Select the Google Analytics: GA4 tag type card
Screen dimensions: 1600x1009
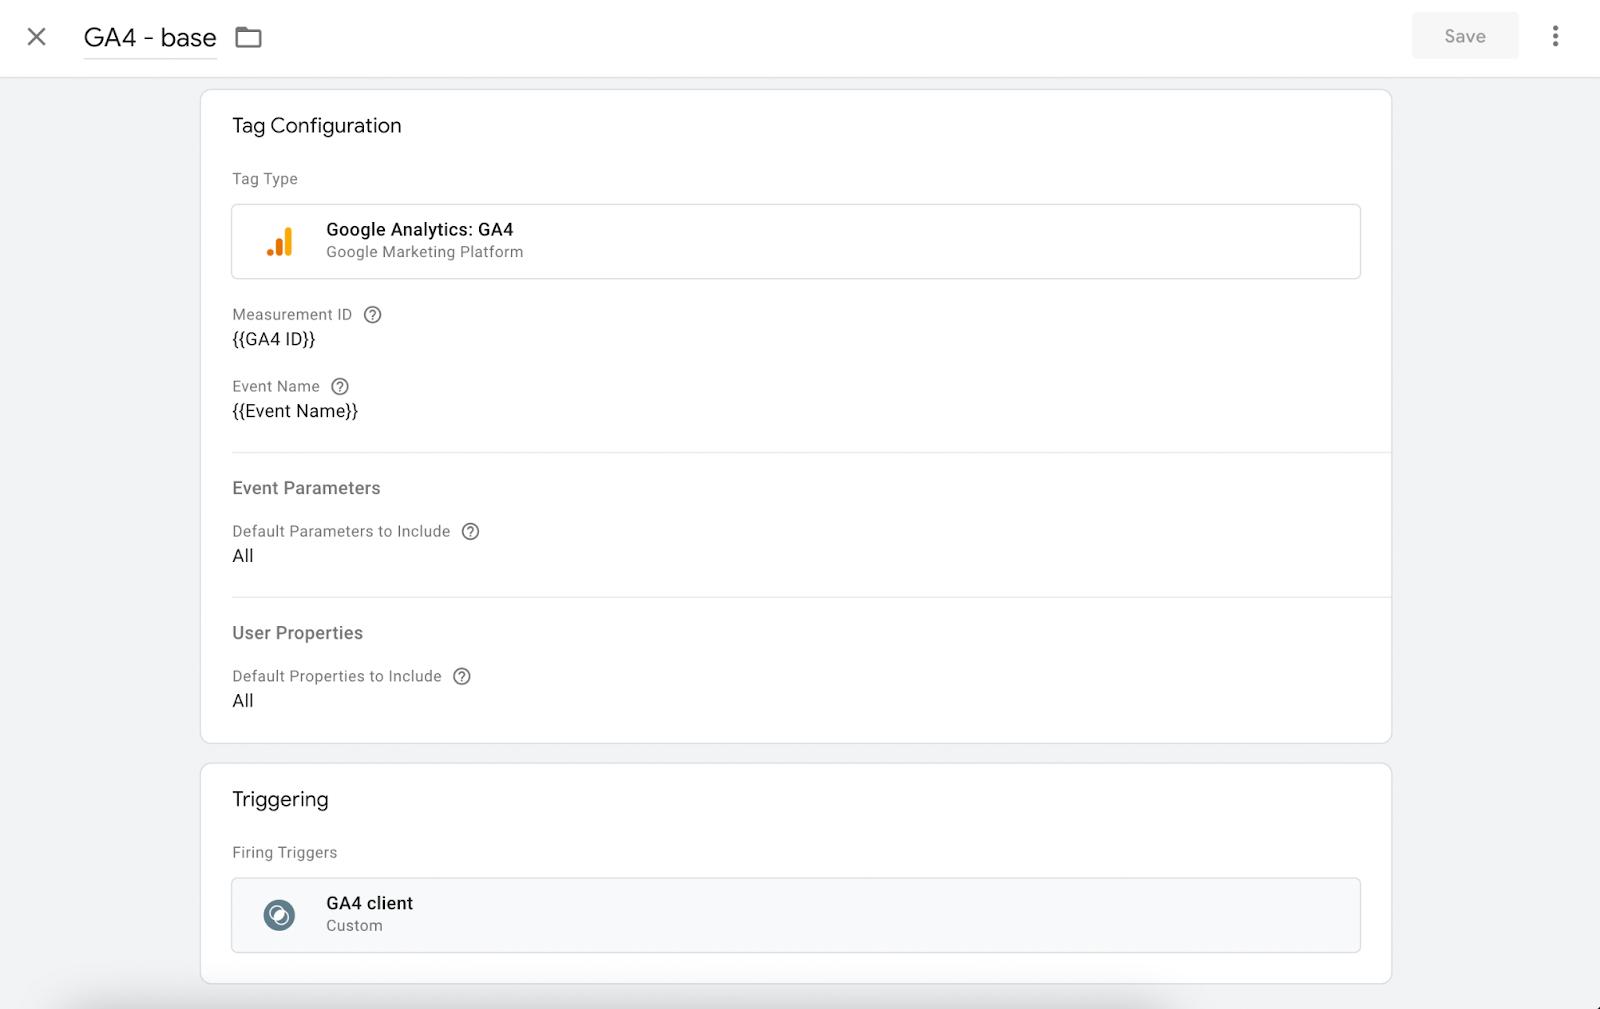point(796,241)
